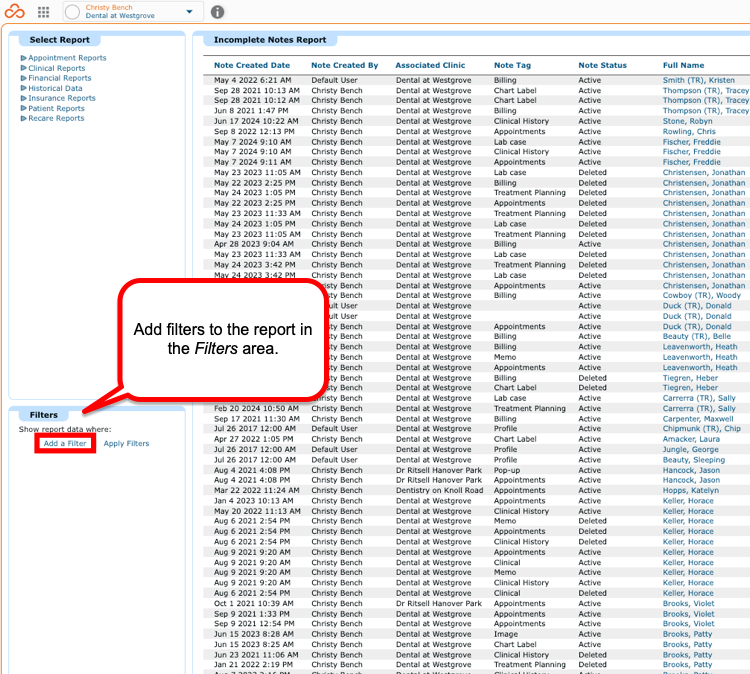Expand Recare Reports category

(x=52, y=118)
